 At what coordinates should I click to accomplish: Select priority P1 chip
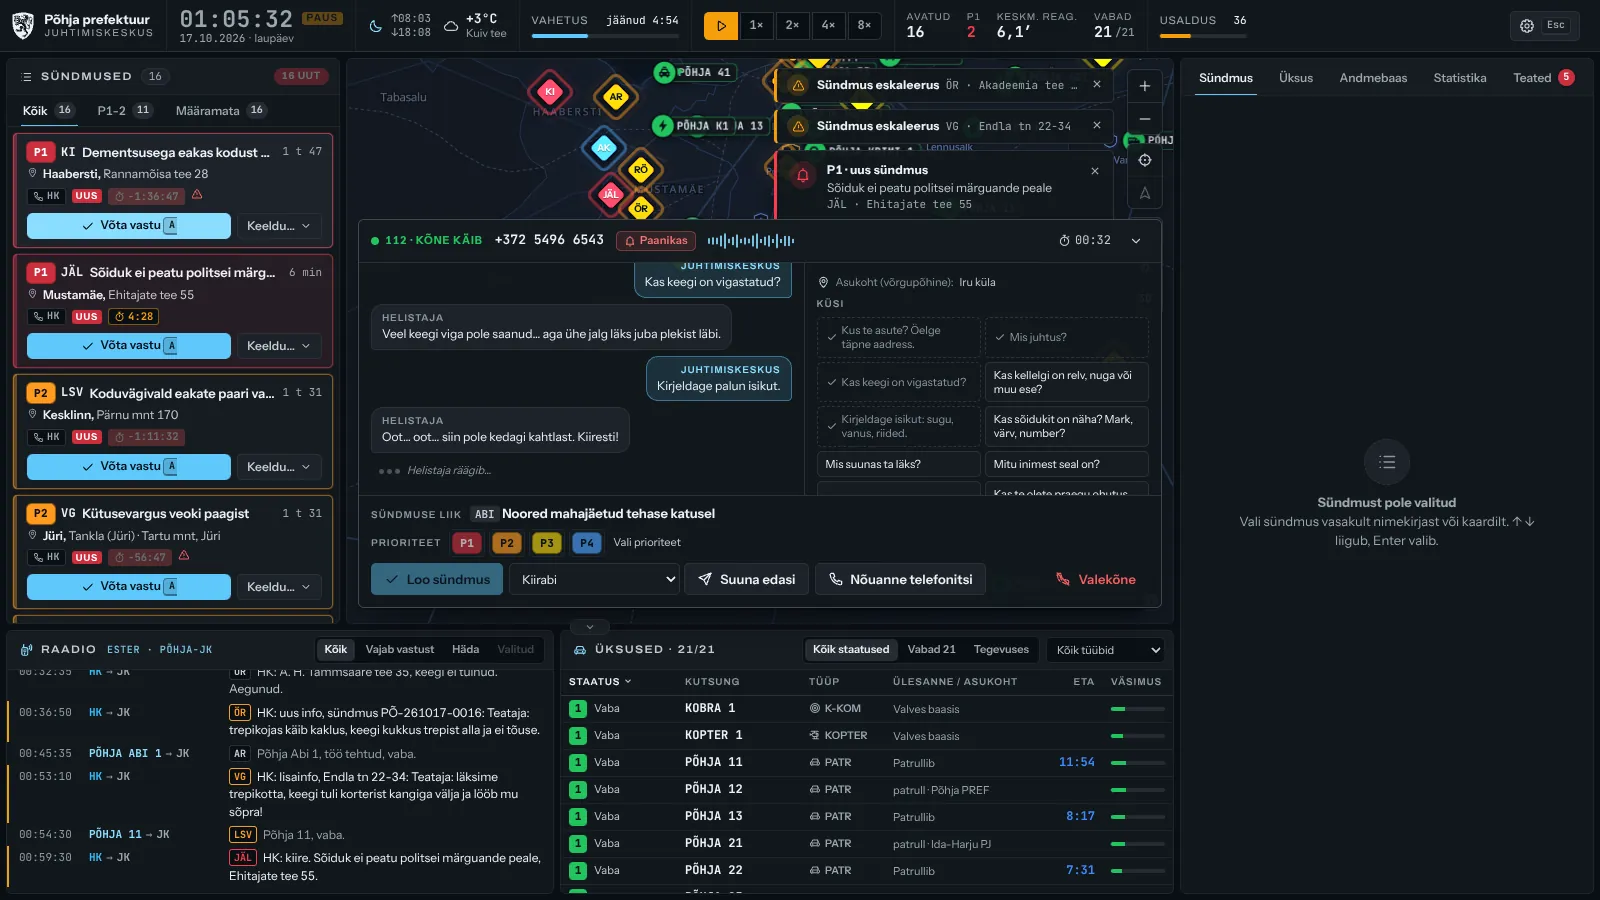[467, 543]
